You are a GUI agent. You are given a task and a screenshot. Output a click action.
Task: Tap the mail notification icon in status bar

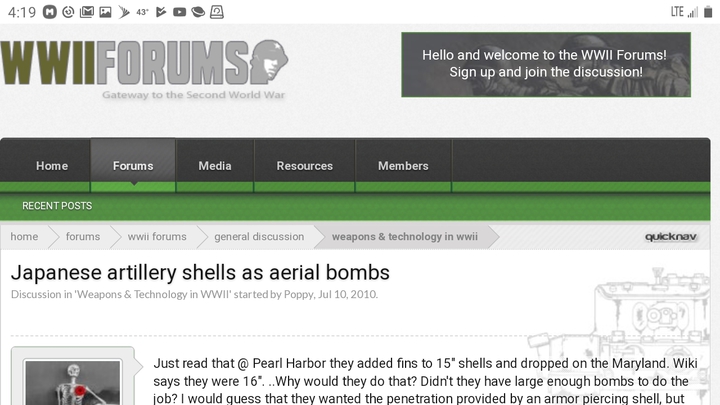[87, 12]
